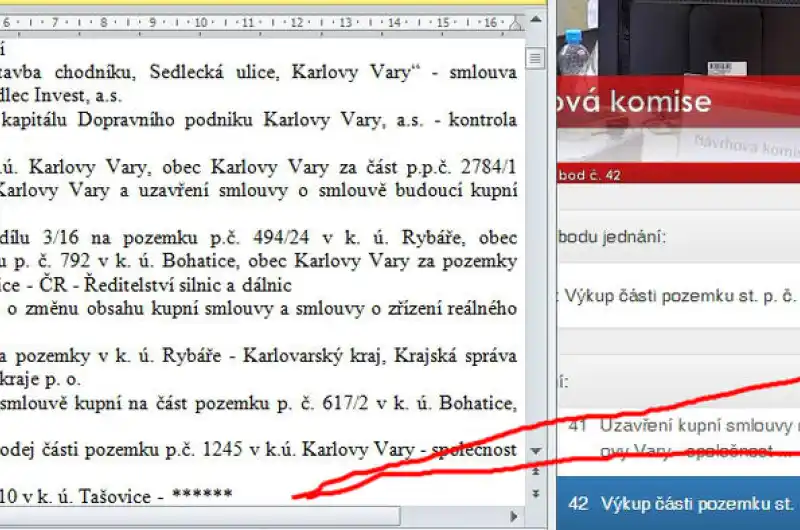This screenshot has height=530, width=800.
Task: Click the right indent marker on ruler
Action: point(515,22)
